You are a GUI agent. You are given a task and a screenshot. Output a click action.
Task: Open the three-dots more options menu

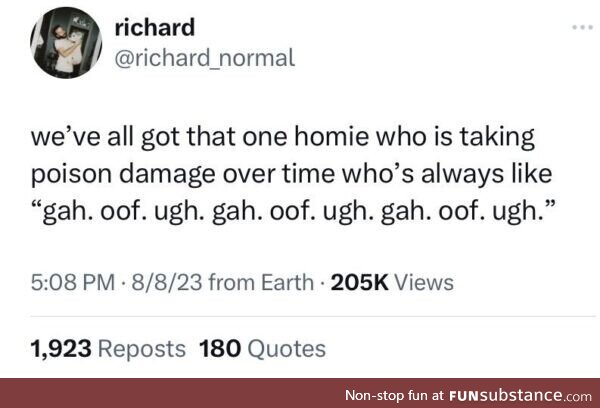click(583, 27)
